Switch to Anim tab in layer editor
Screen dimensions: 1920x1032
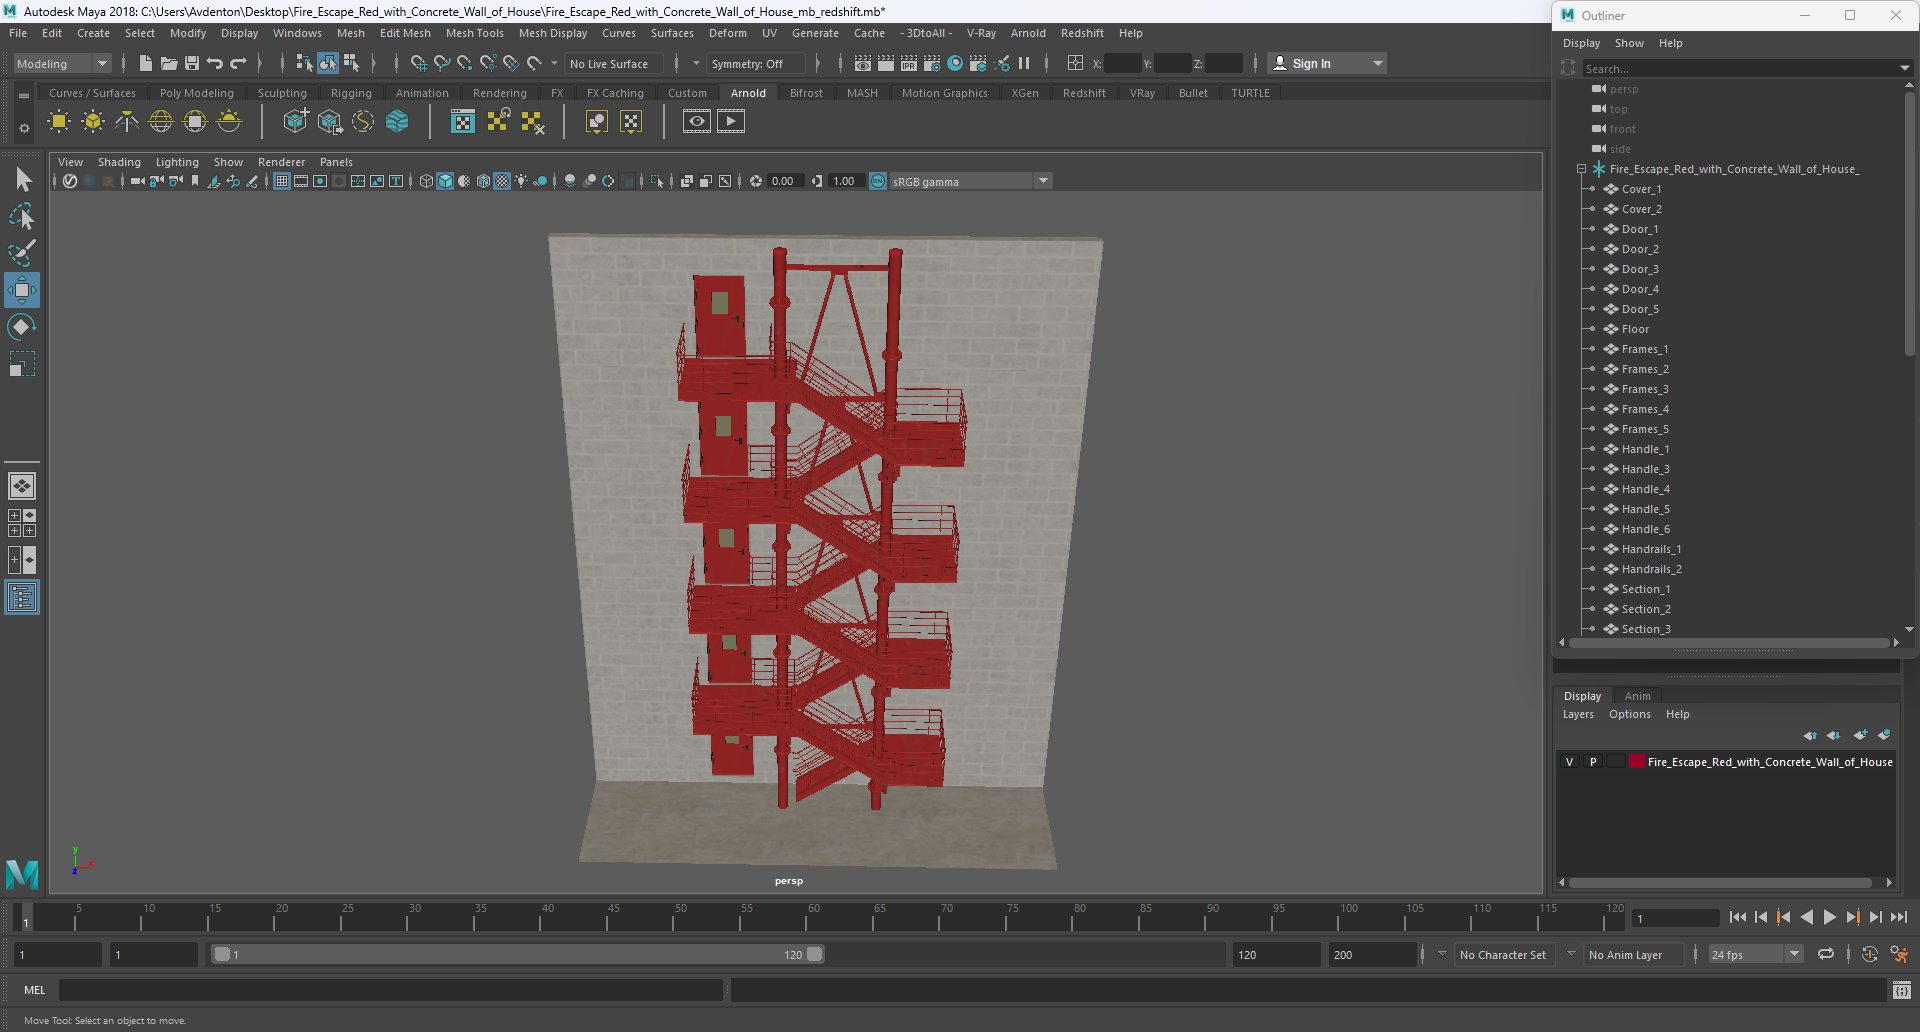click(x=1638, y=696)
